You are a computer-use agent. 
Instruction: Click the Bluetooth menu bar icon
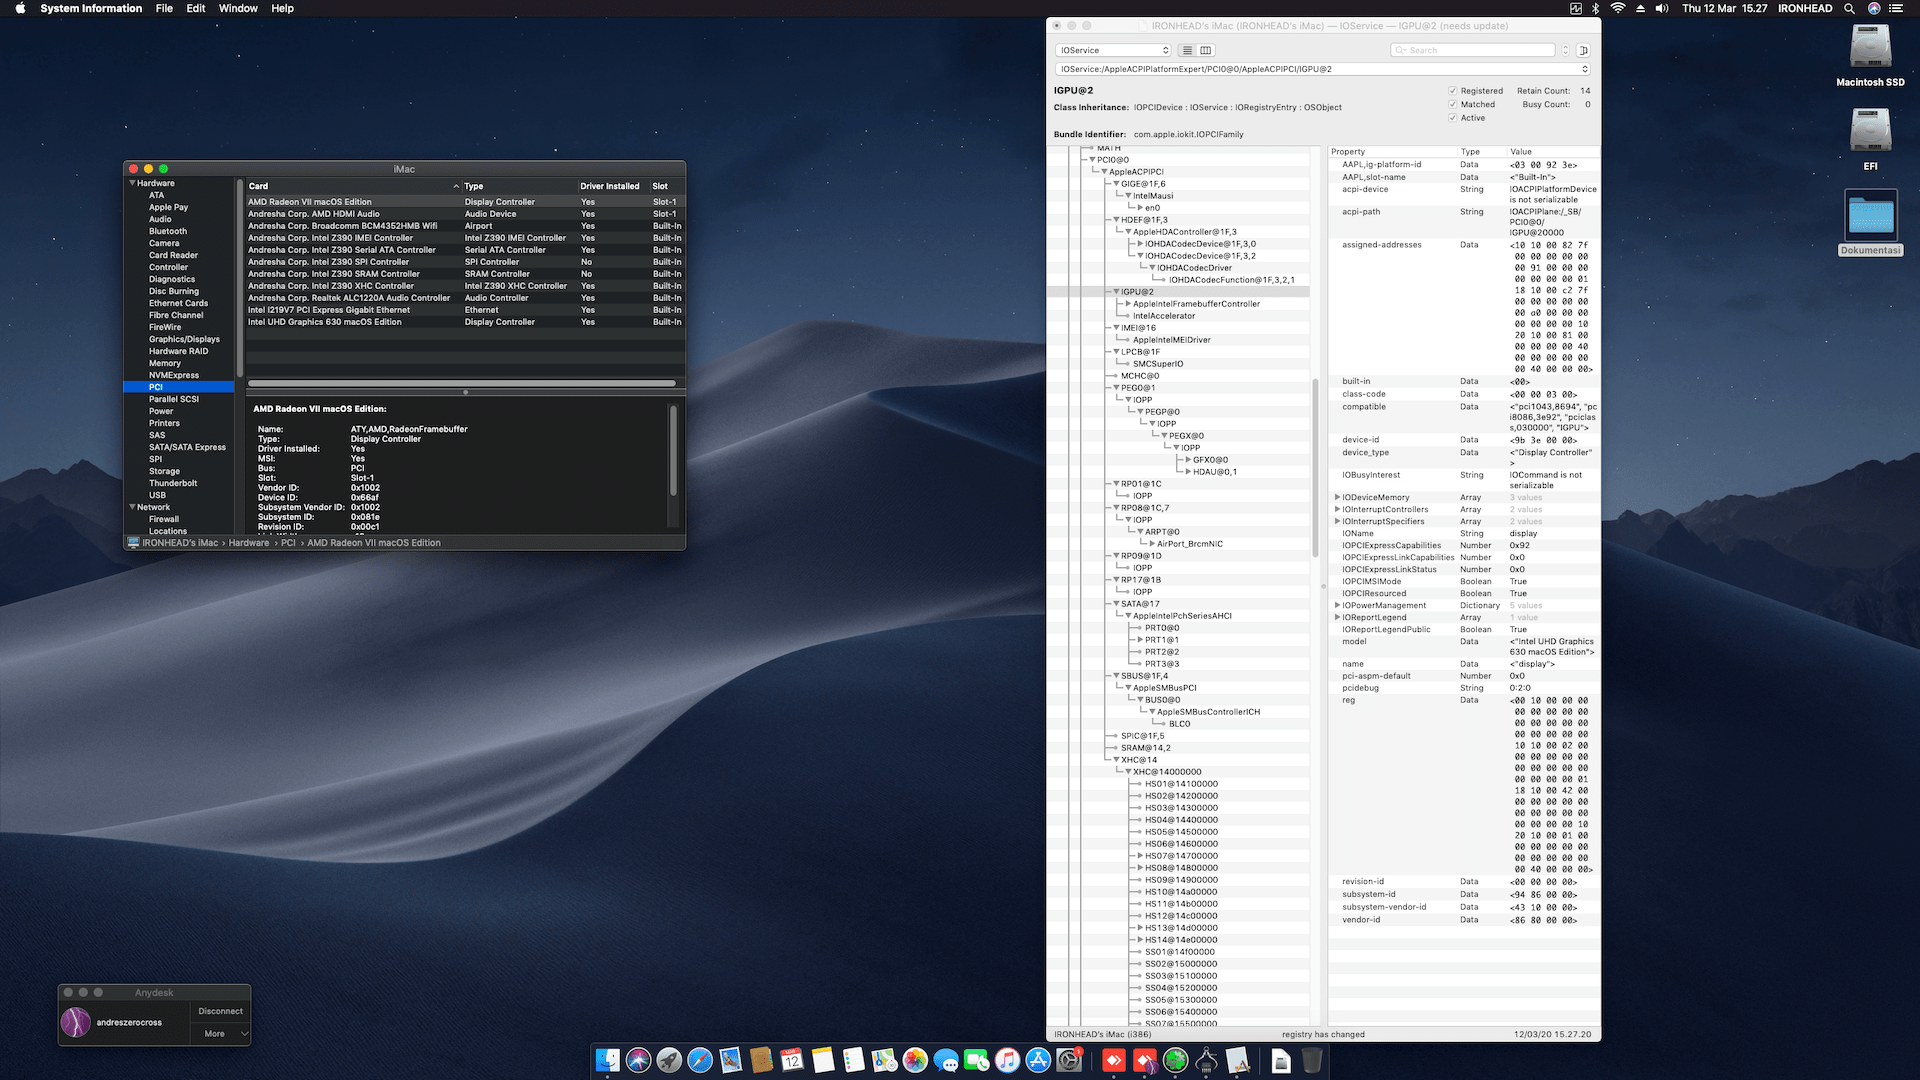[x=1596, y=8]
